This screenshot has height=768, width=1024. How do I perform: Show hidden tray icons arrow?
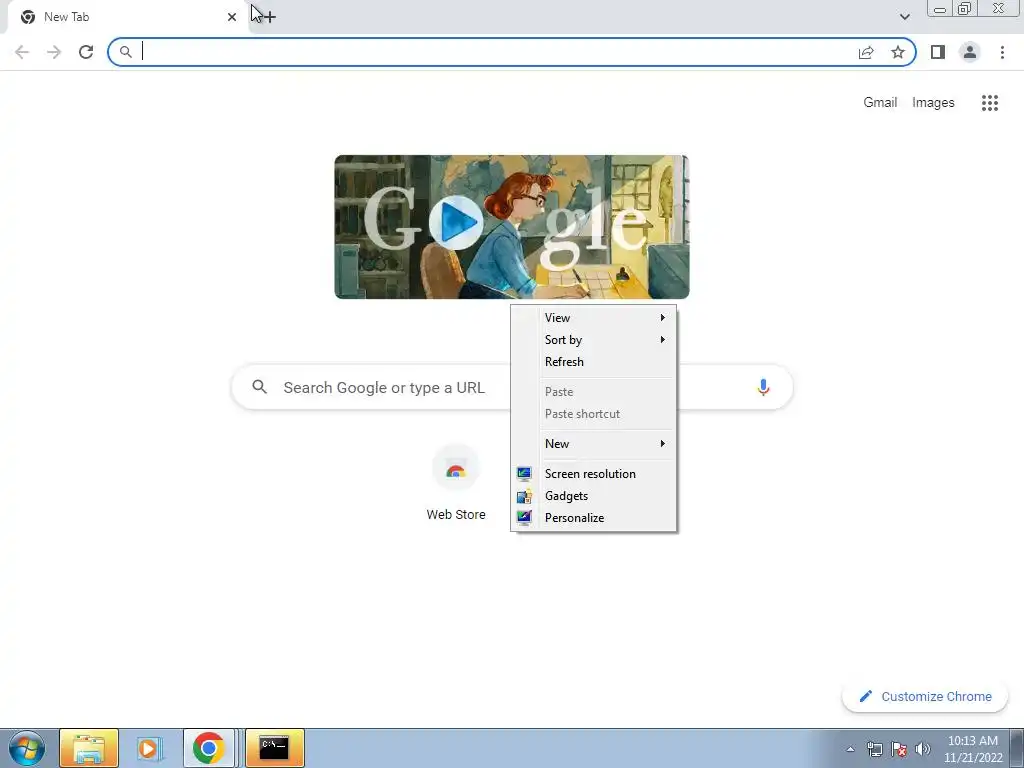[x=850, y=749]
